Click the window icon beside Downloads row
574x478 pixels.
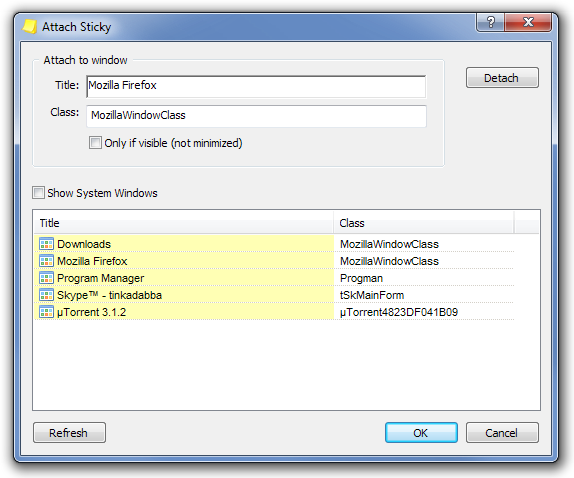(46, 244)
